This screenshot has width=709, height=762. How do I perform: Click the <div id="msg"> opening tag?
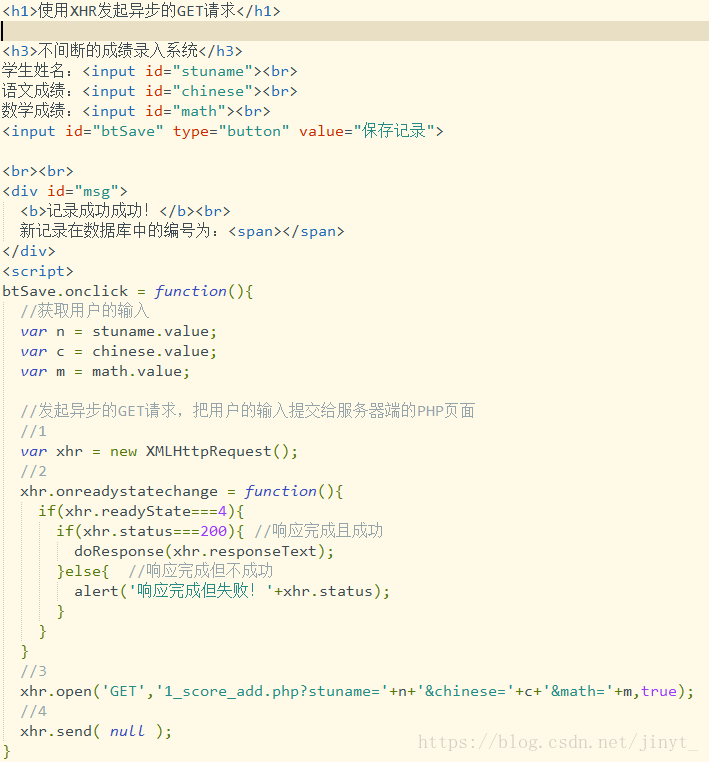(x=65, y=191)
